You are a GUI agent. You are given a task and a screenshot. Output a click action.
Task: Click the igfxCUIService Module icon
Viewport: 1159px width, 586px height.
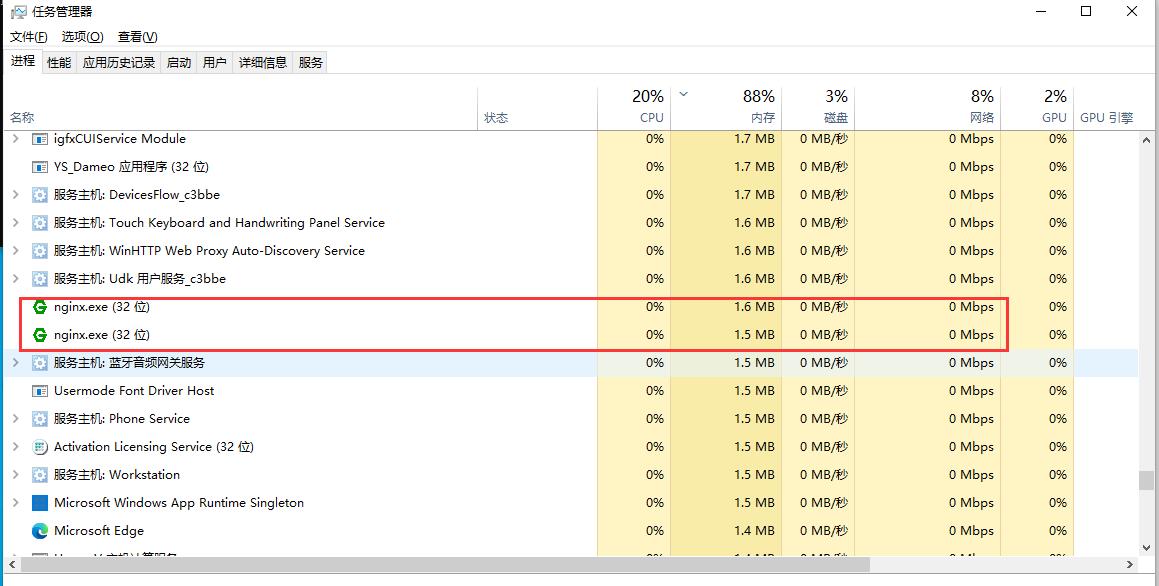pos(40,139)
